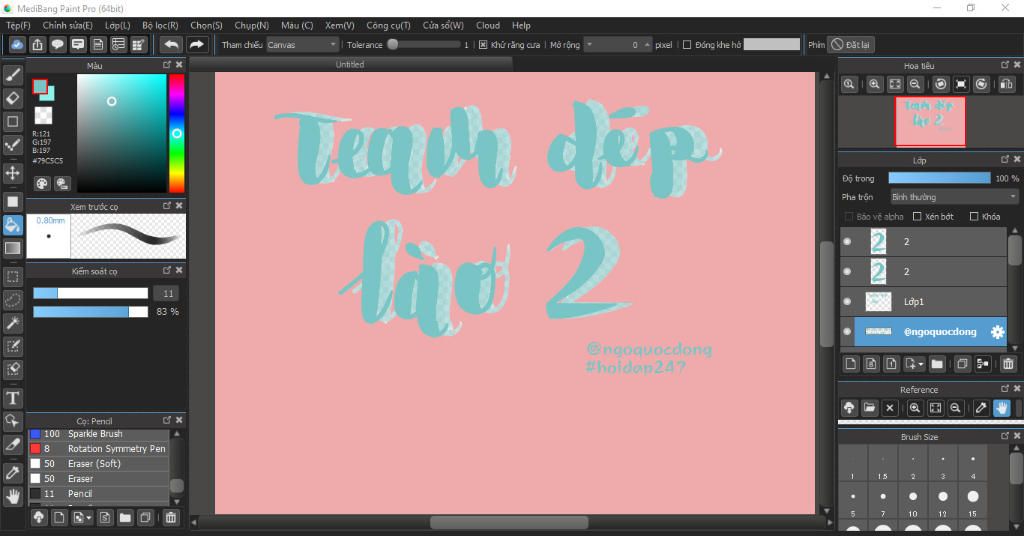The width and height of the screenshot is (1024, 536).
Task: Choose the Move tool
Action: point(12,173)
